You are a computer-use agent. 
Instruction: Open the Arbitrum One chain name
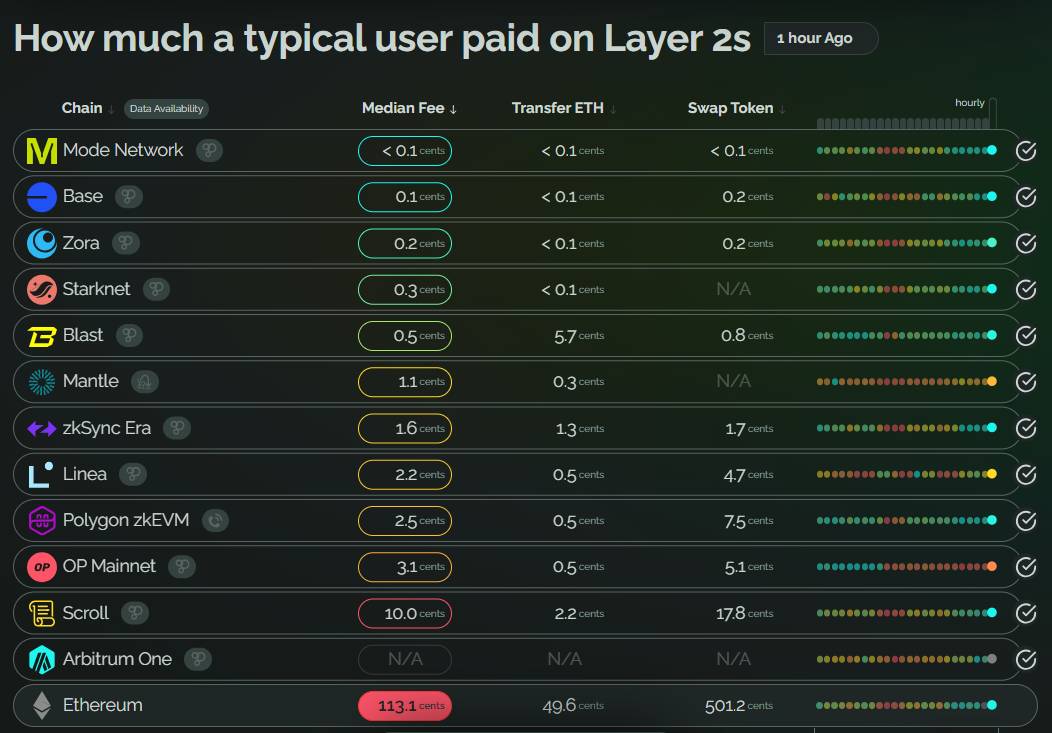coord(117,659)
